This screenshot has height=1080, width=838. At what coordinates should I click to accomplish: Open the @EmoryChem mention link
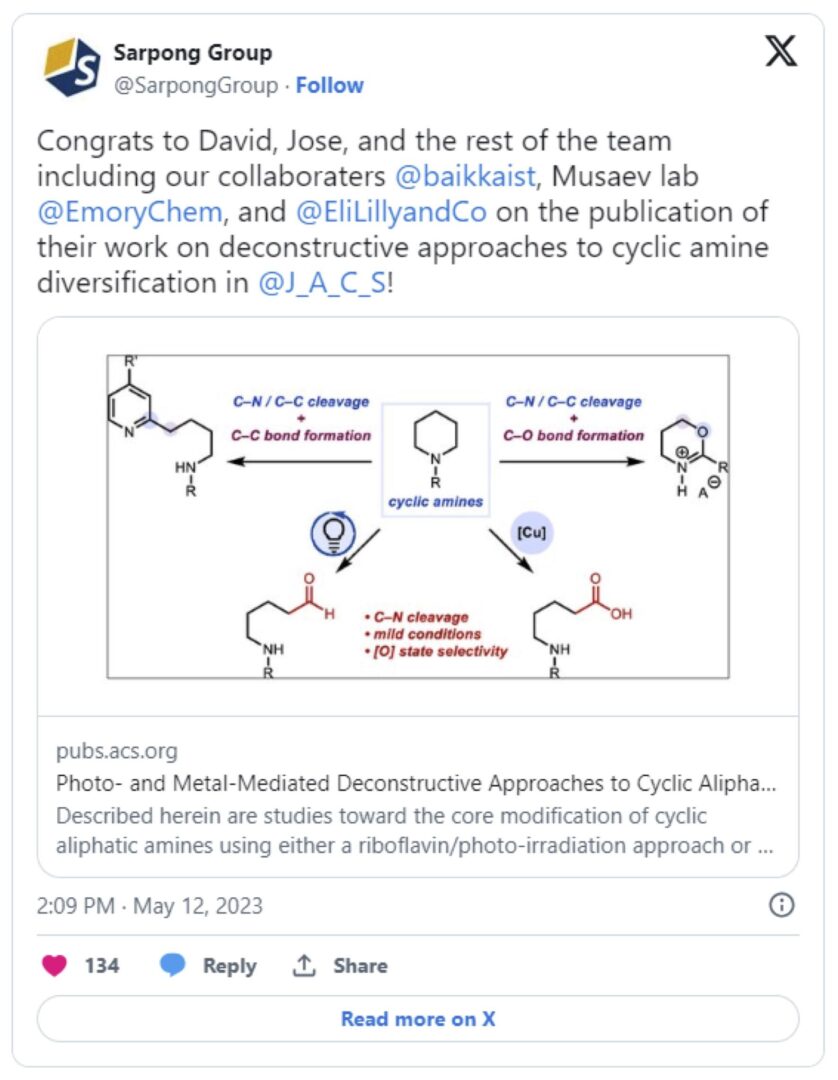click(130, 211)
